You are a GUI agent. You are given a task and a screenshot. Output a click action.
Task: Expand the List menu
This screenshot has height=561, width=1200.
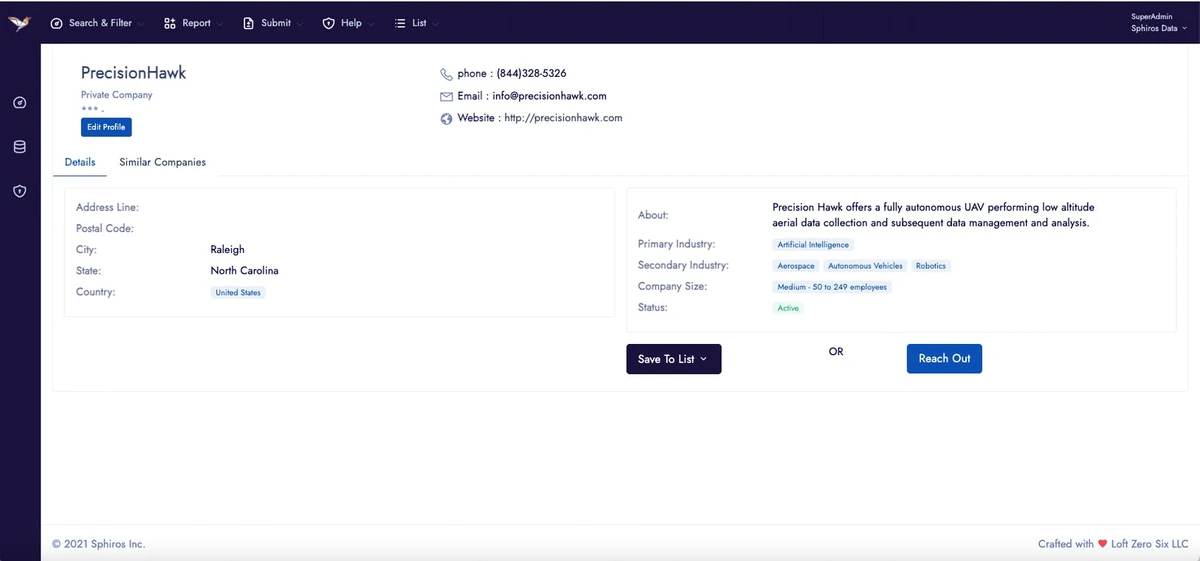415,23
